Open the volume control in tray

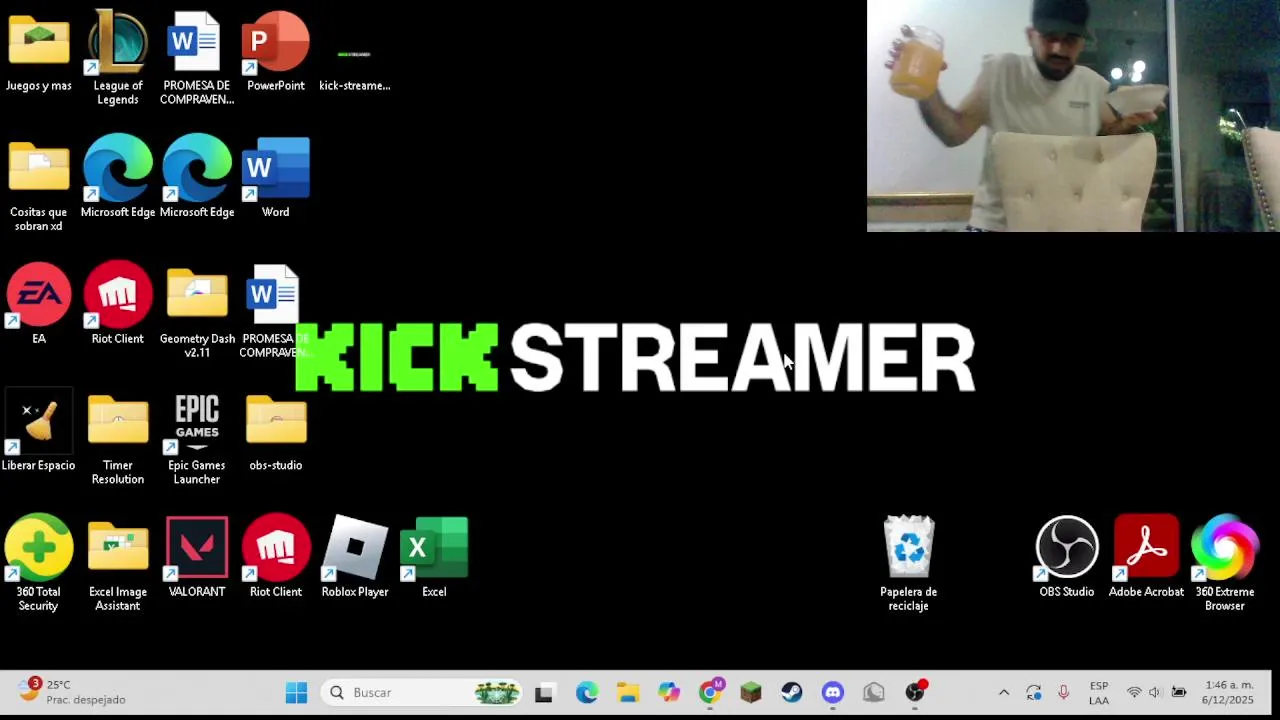[x=1155, y=692]
